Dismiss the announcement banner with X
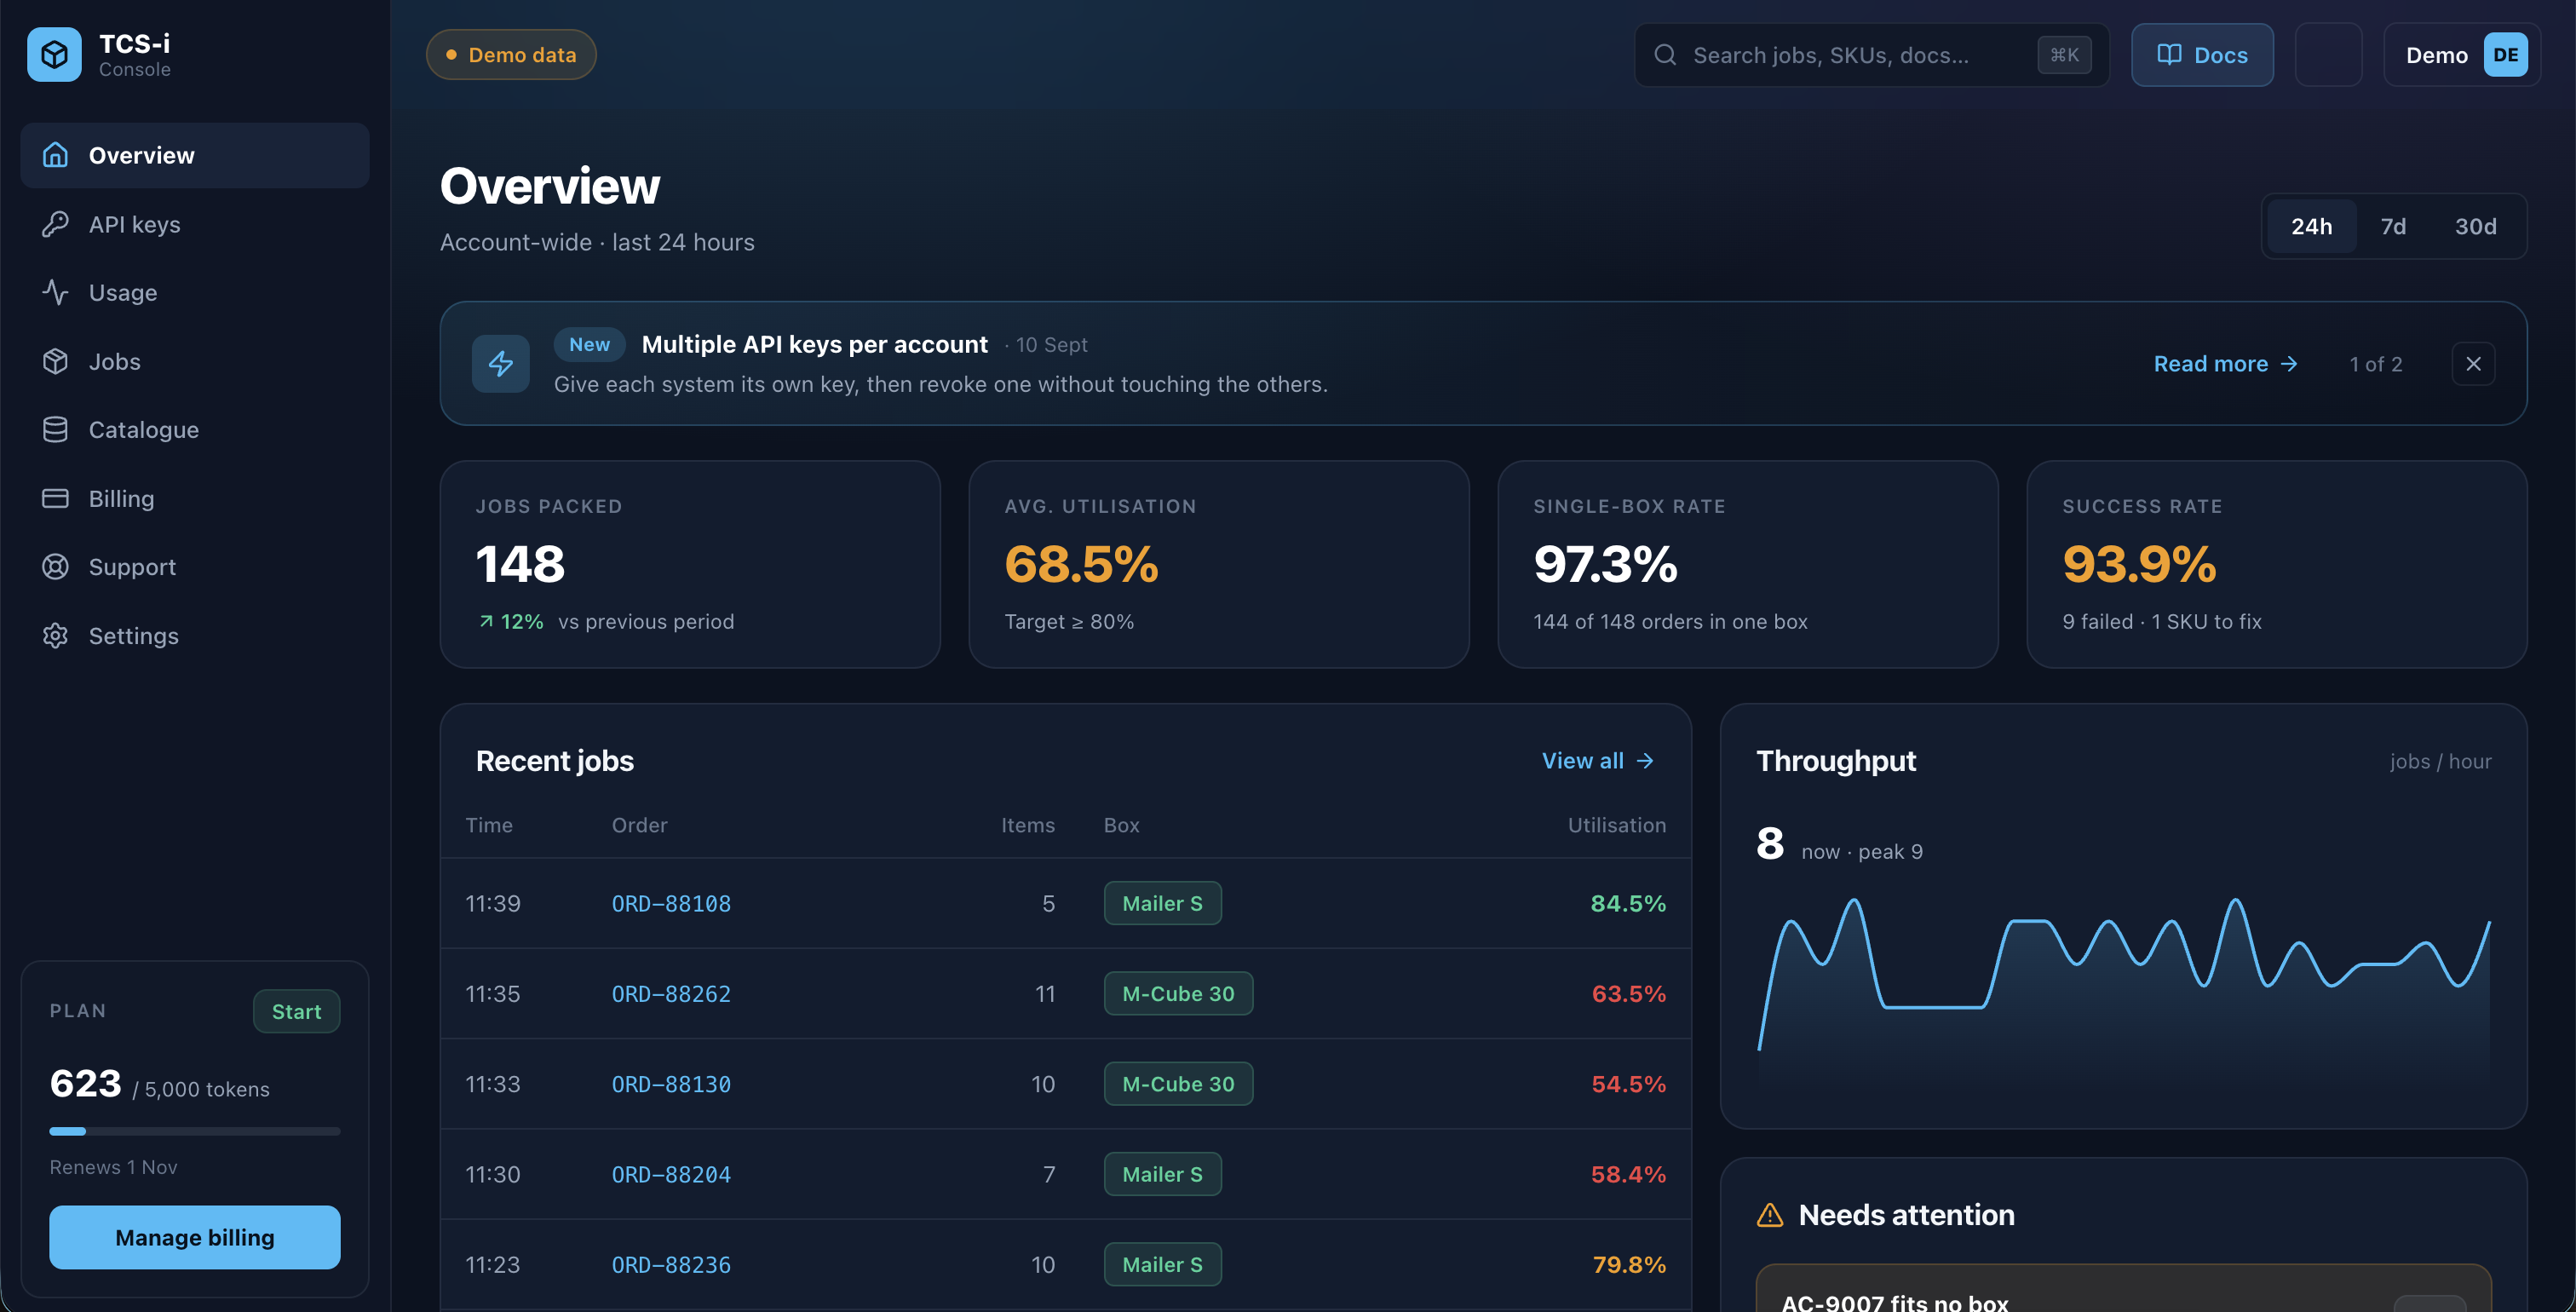2576x1312 pixels. tap(2473, 364)
